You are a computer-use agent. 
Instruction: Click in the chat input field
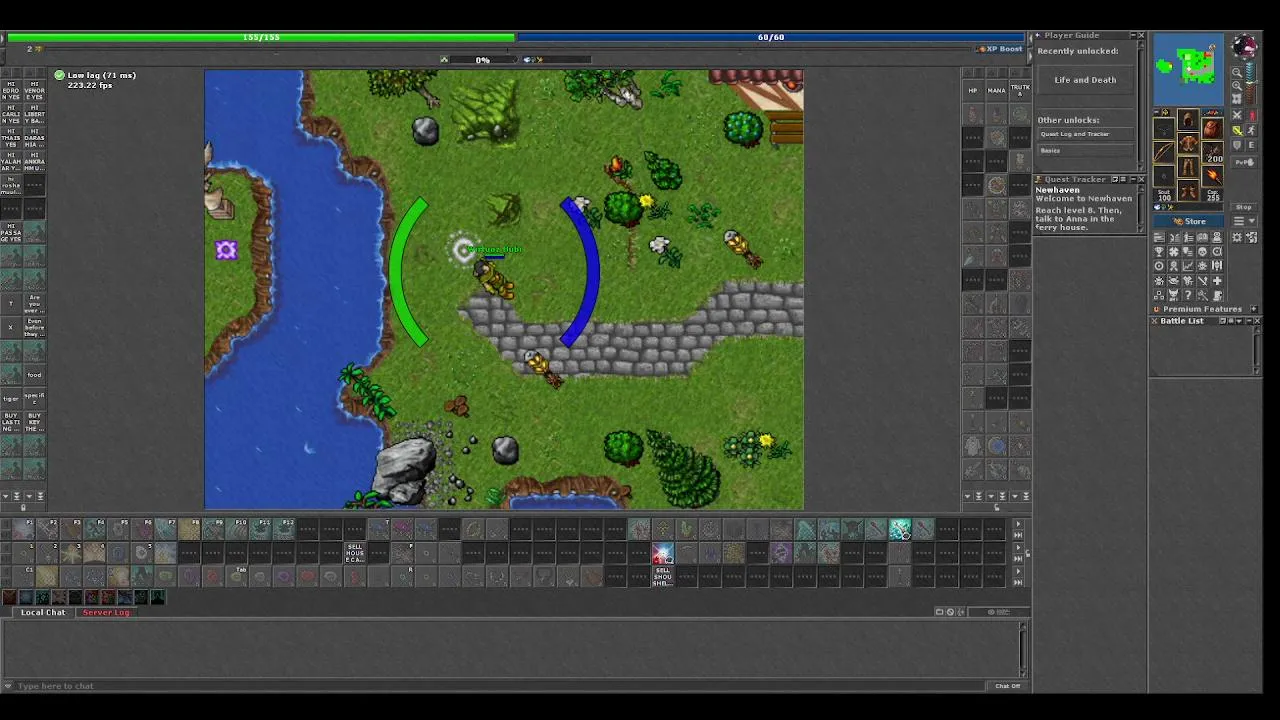[x=500, y=686]
